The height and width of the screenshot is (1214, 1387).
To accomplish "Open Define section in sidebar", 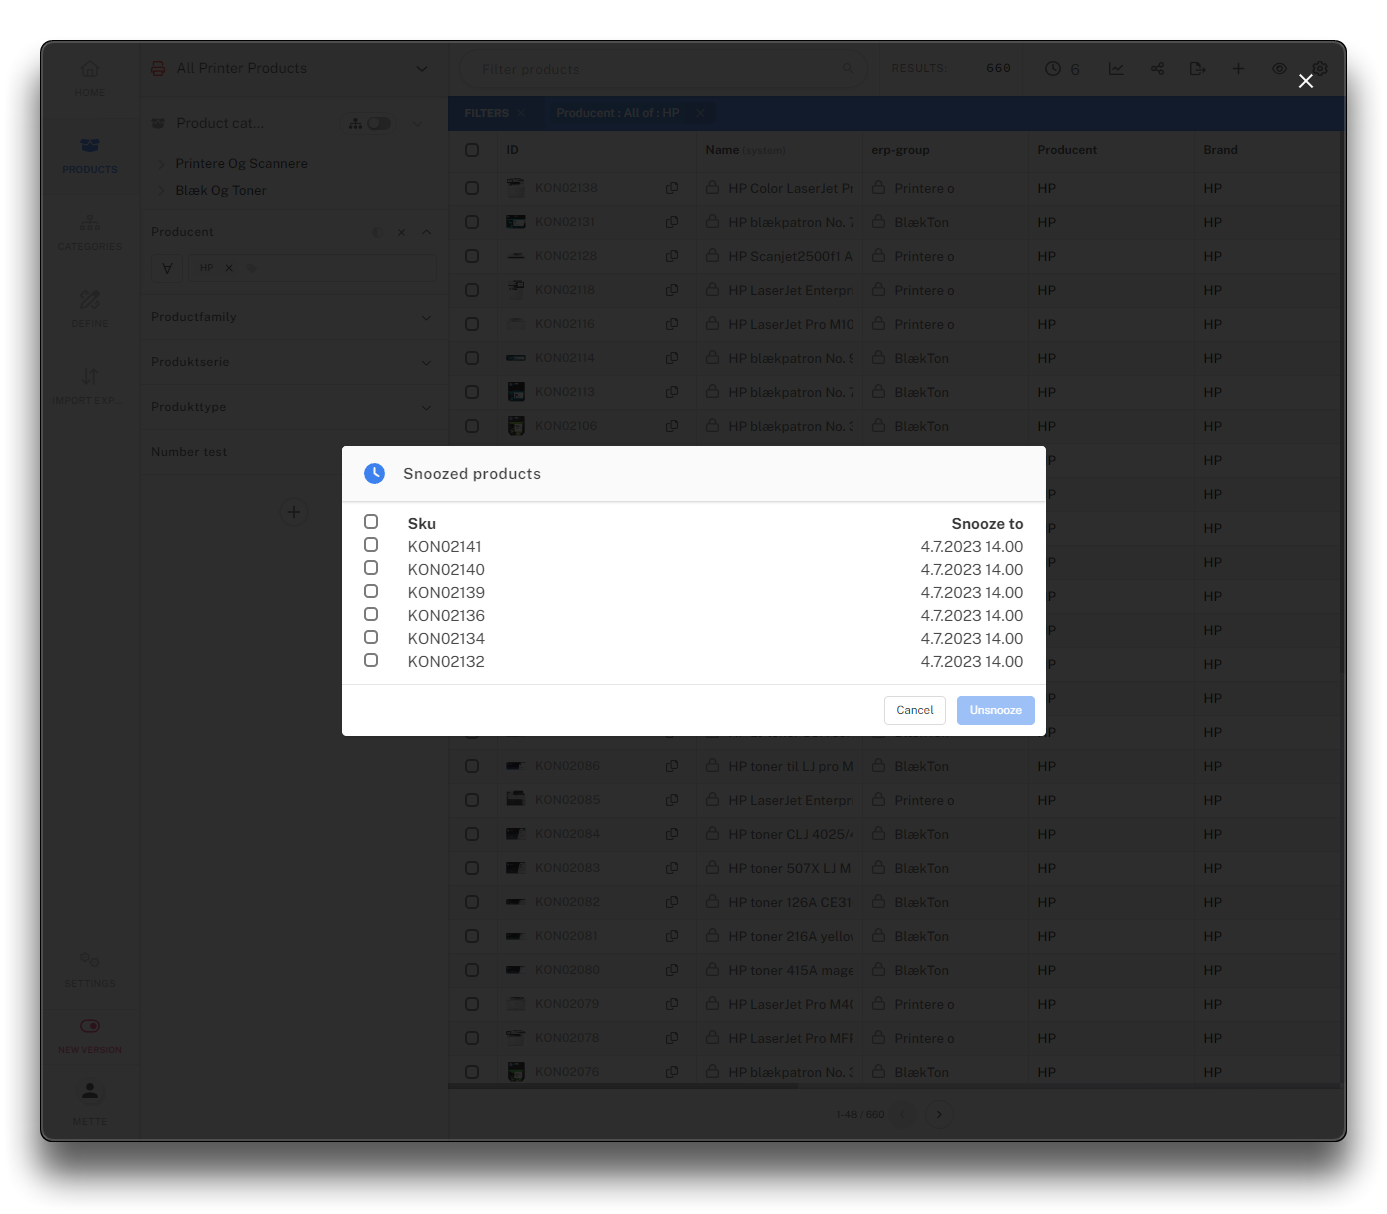I will pos(90,308).
